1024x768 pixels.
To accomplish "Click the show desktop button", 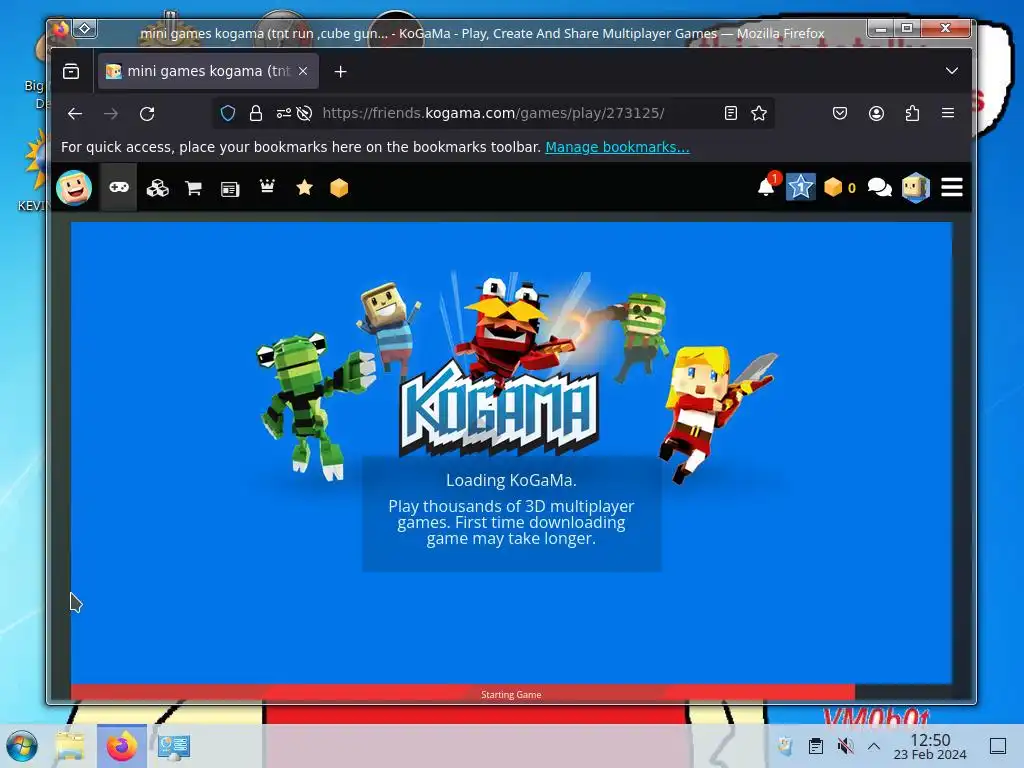I will click(x=998, y=746).
